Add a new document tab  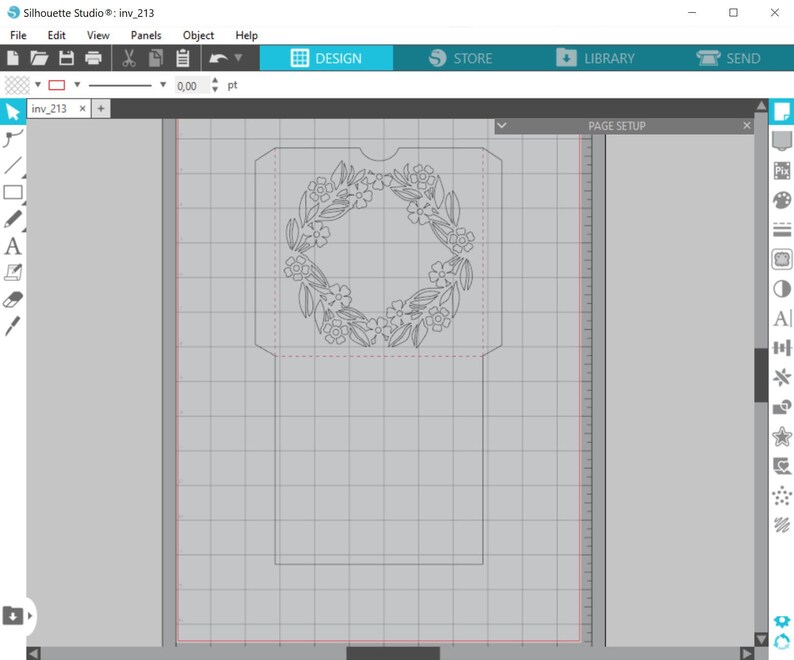[x=101, y=108]
